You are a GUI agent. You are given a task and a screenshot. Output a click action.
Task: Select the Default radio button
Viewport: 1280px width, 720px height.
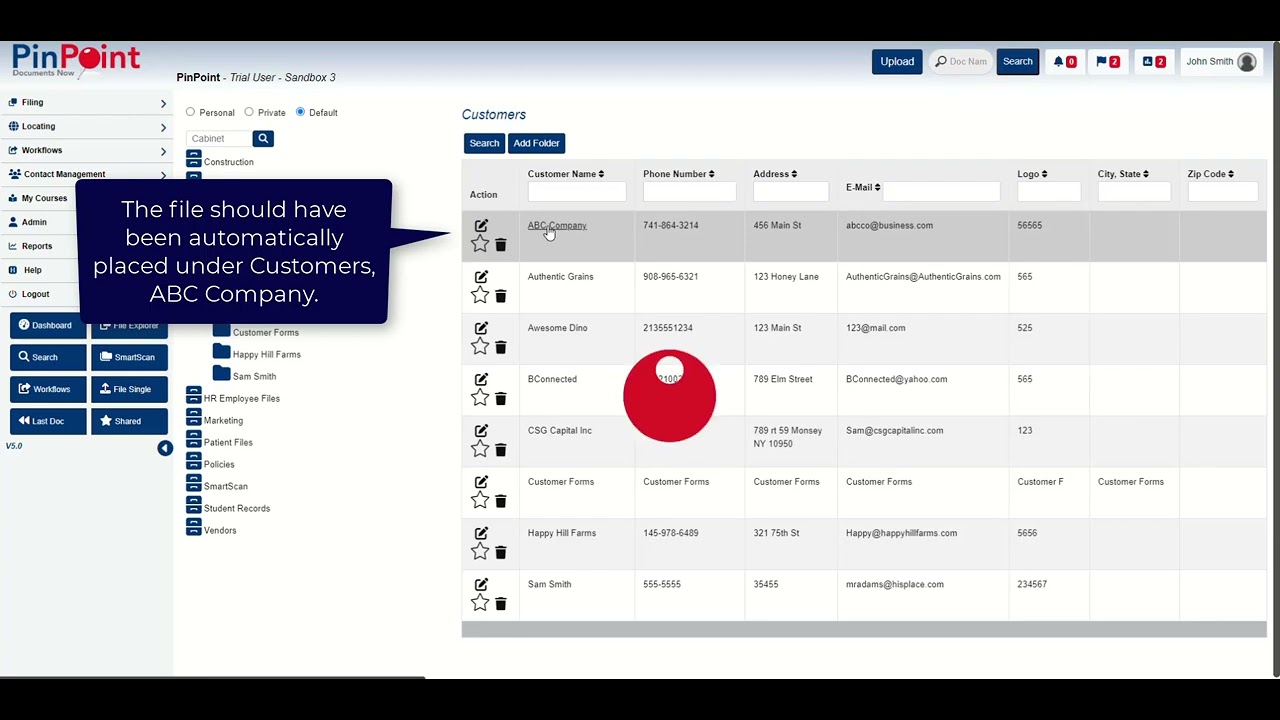[x=300, y=112]
